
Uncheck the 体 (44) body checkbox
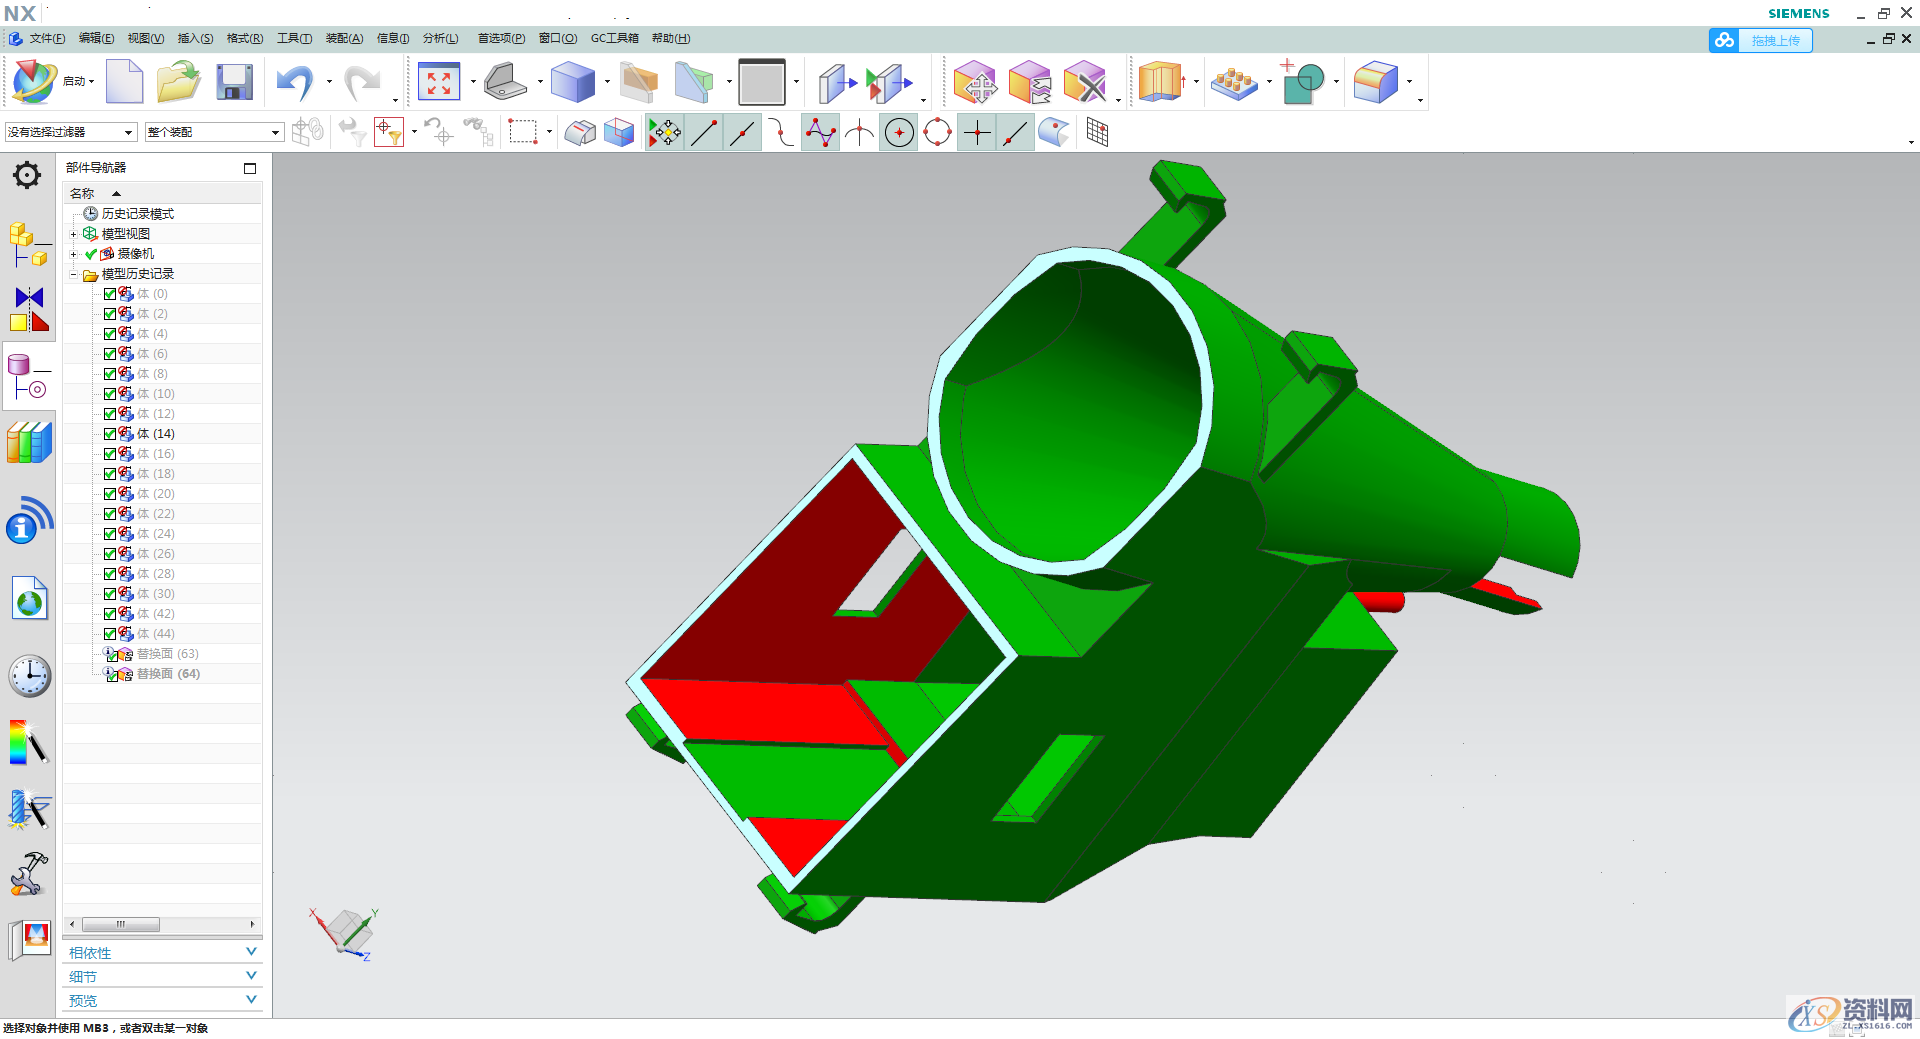click(110, 634)
